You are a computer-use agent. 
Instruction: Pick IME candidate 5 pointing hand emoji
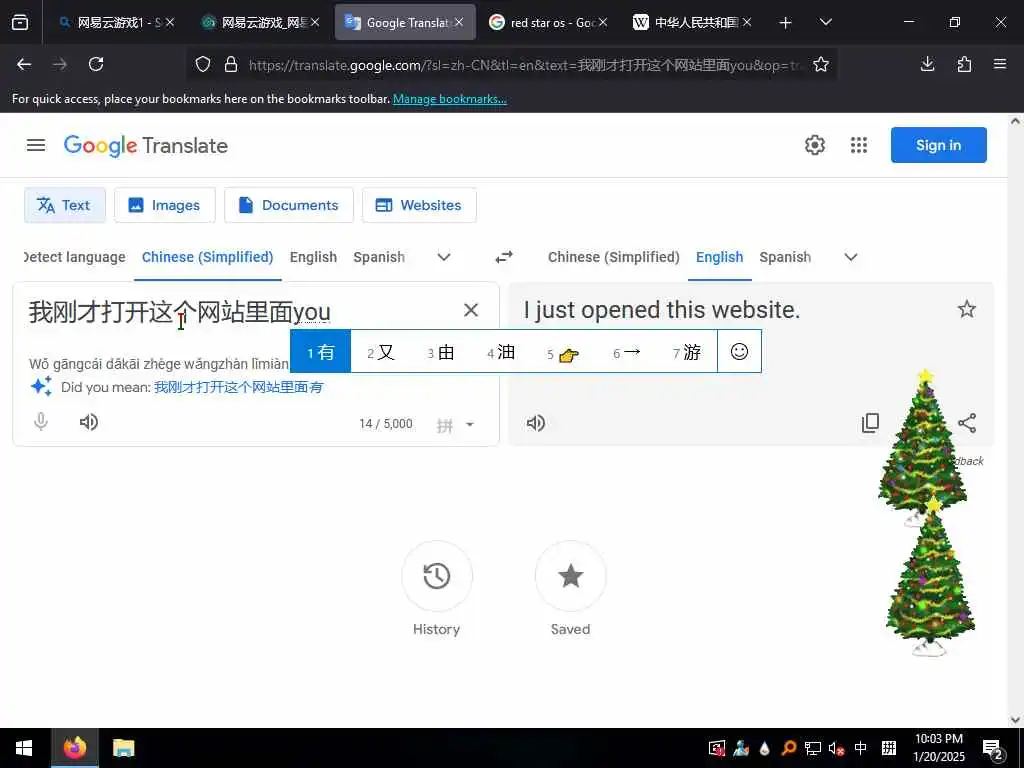(x=563, y=353)
